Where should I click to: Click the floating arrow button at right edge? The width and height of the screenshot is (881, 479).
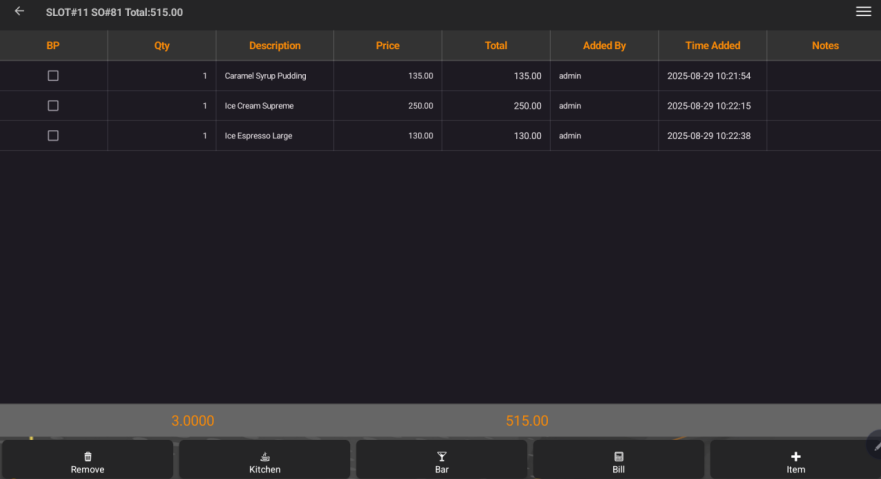pyautogui.click(x=874, y=446)
